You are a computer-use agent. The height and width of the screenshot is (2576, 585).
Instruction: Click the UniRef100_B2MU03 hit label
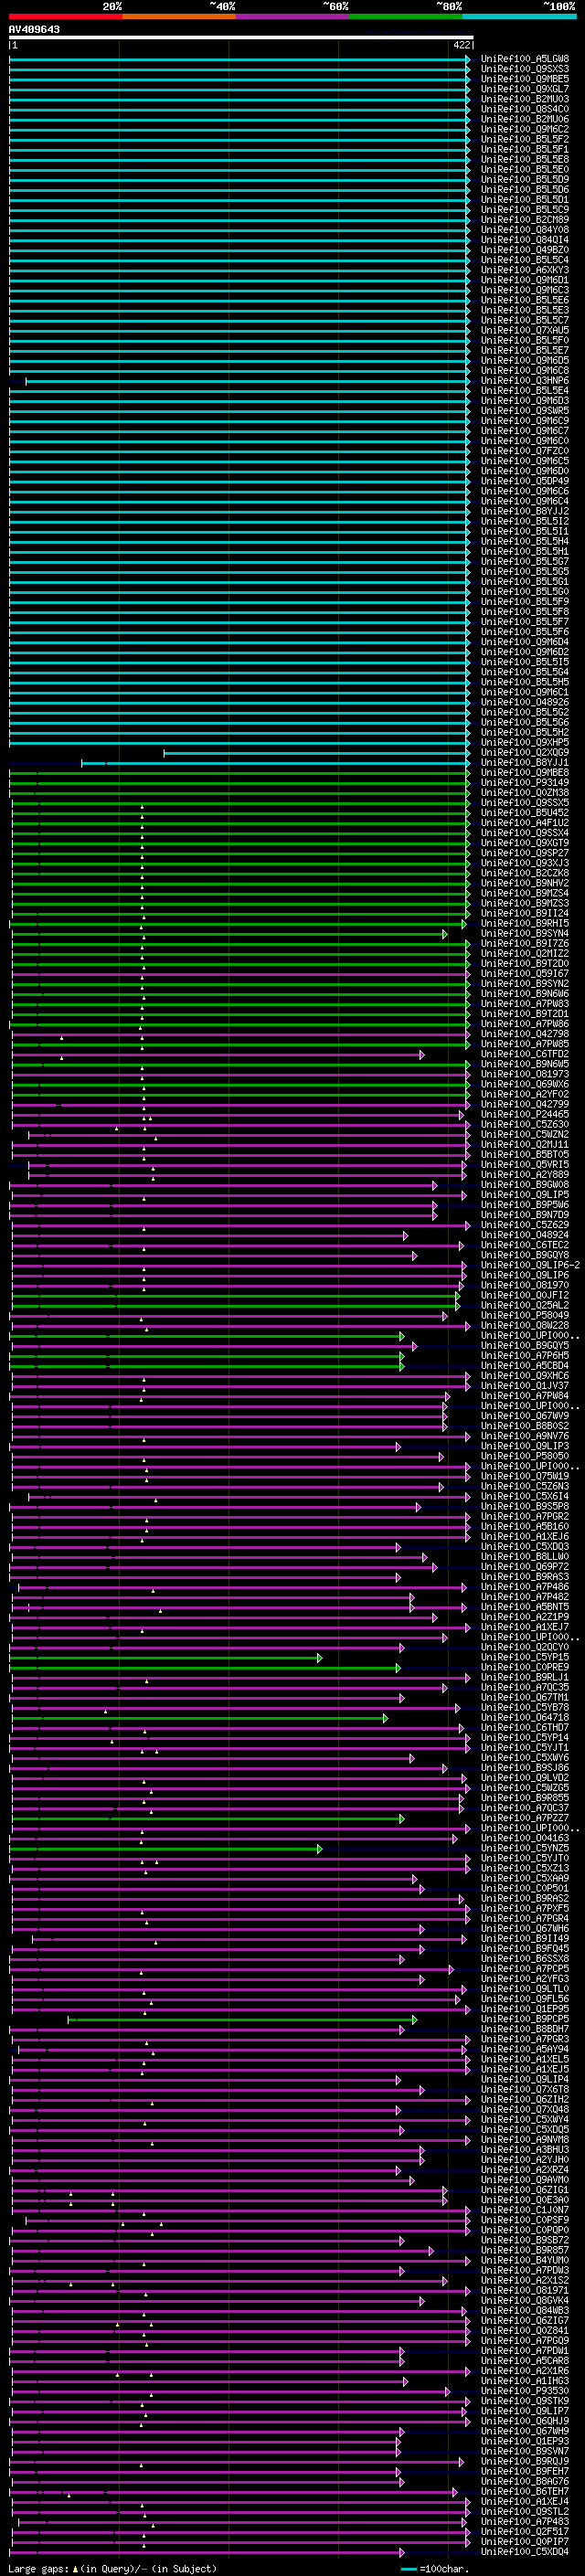[x=525, y=99]
